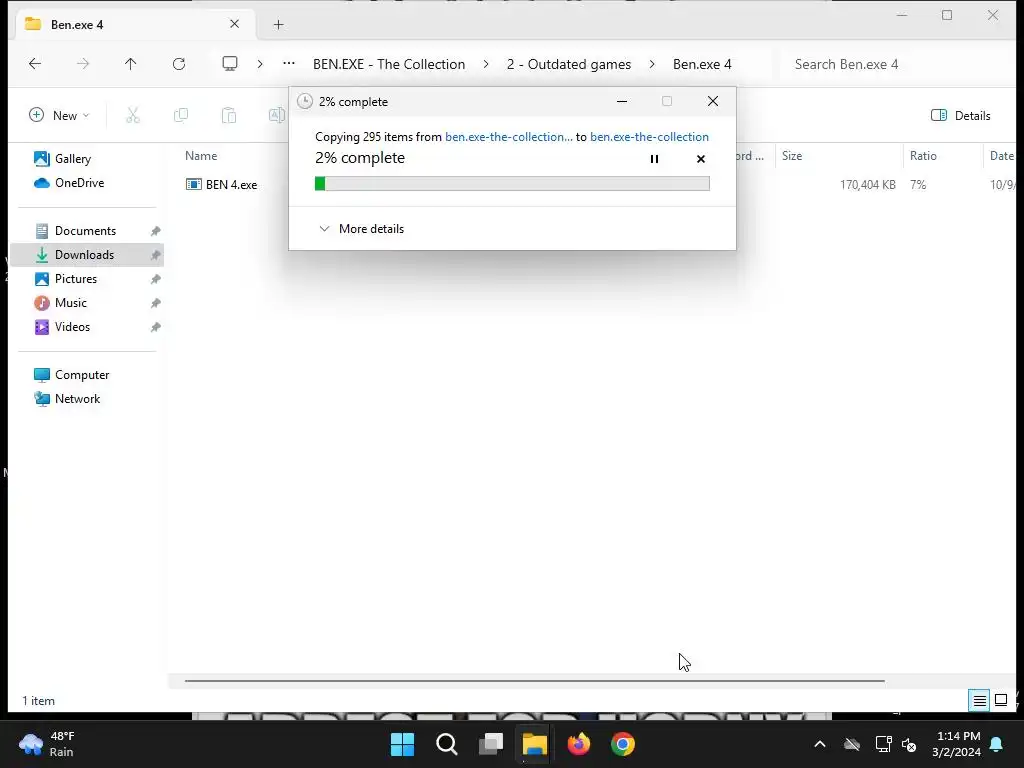
Task: Click breadcrumb BEN.EXE - The Collection
Action: (389, 64)
